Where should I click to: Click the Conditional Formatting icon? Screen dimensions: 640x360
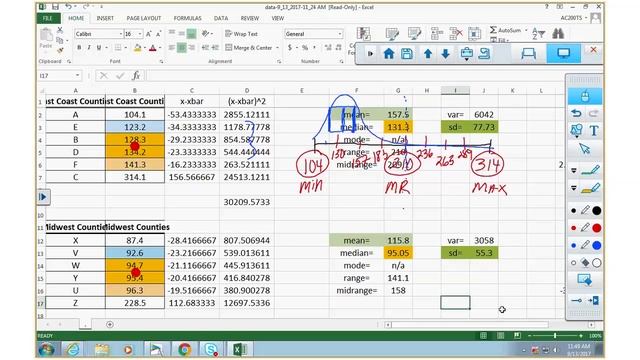pyautogui.click(x=363, y=34)
